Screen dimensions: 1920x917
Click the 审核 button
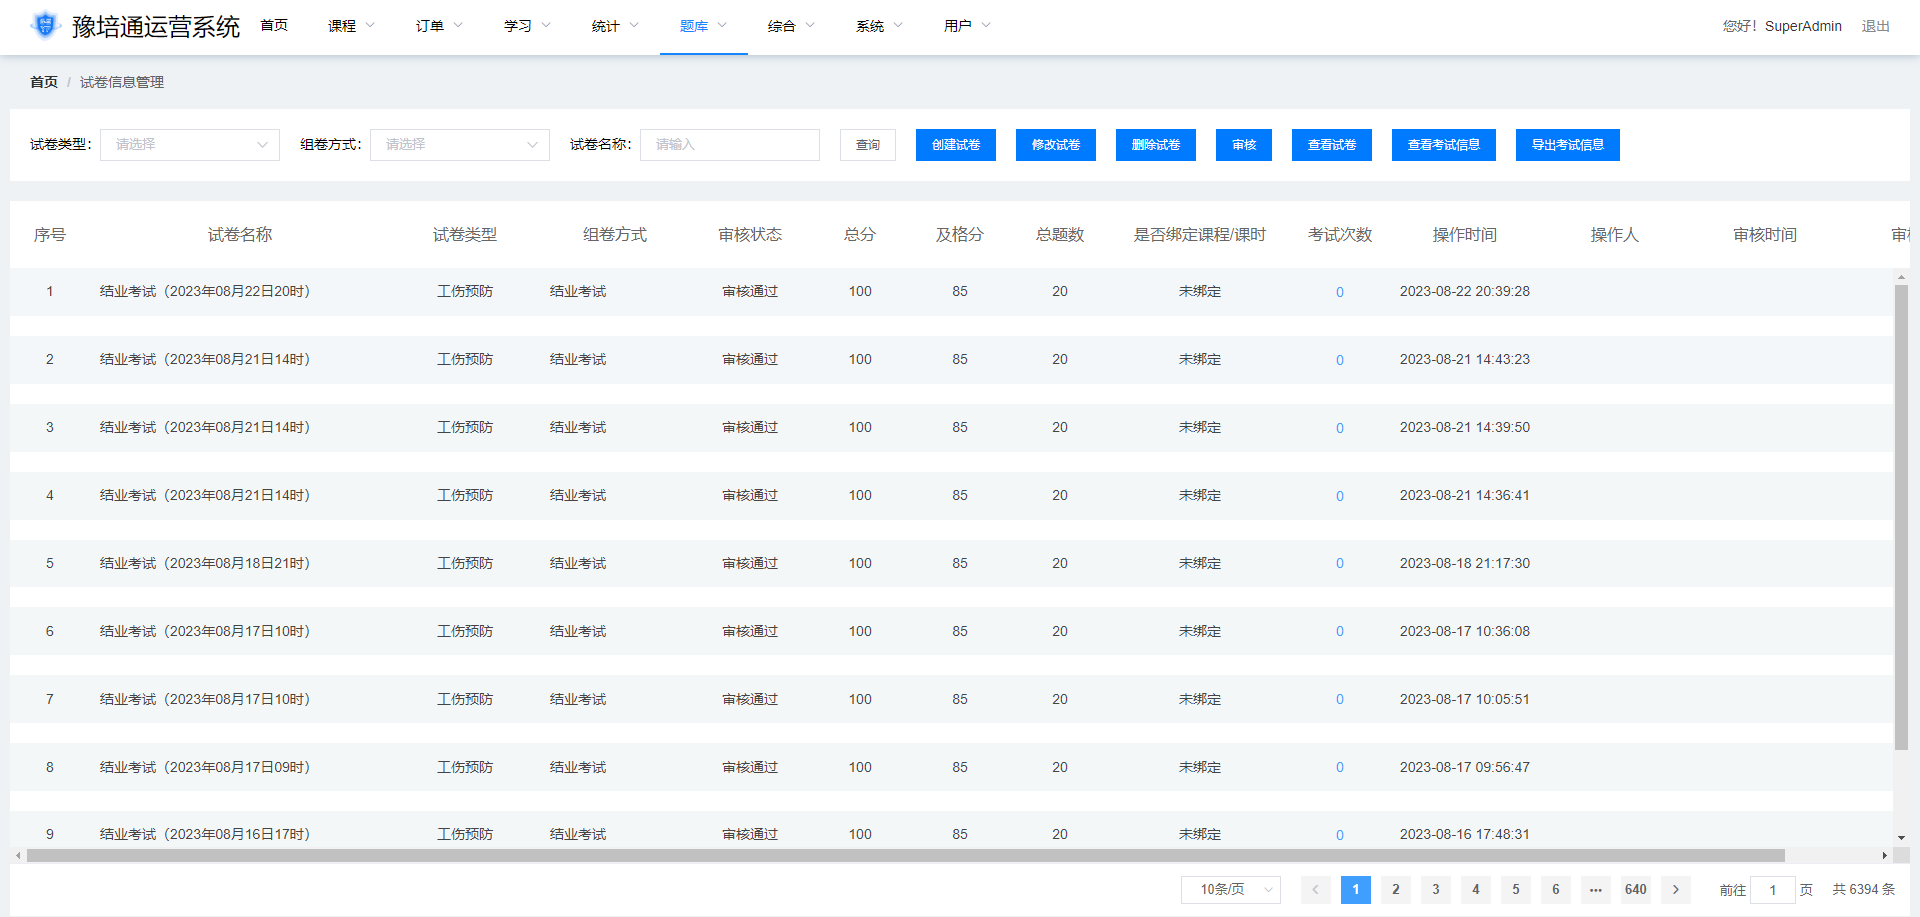click(1244, 144)
